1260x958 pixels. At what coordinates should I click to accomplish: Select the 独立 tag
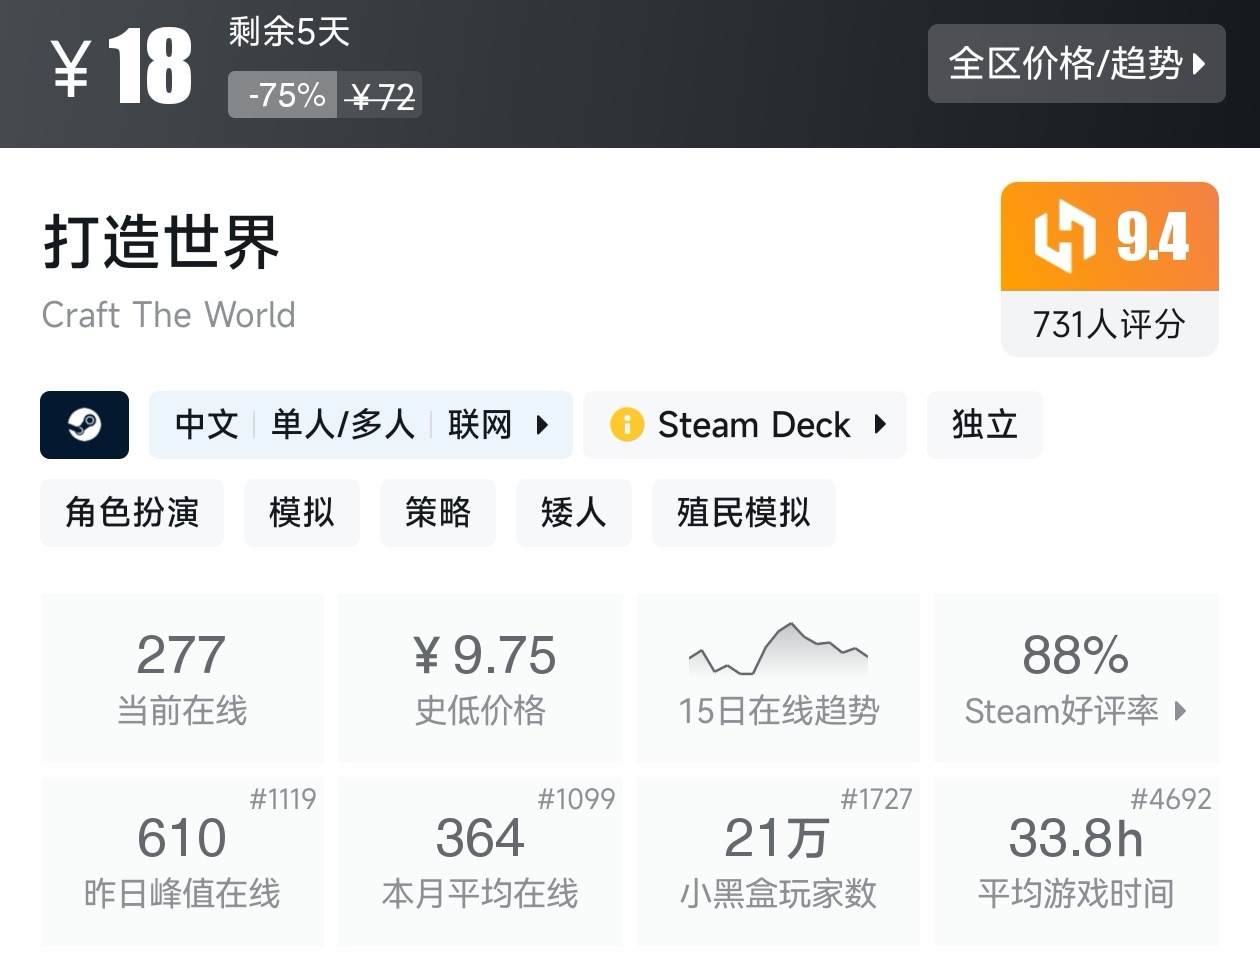click(985, 425)
